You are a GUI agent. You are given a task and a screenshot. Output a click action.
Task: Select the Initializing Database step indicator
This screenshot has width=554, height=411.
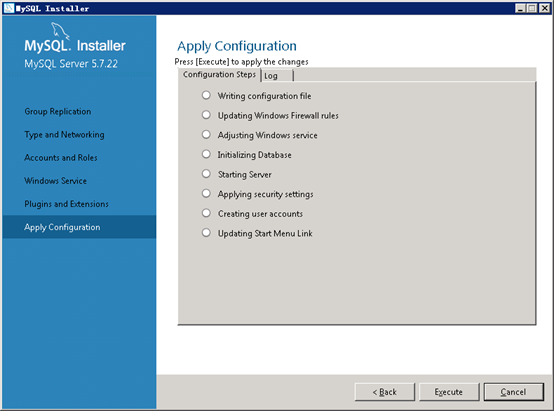[206, 154]
